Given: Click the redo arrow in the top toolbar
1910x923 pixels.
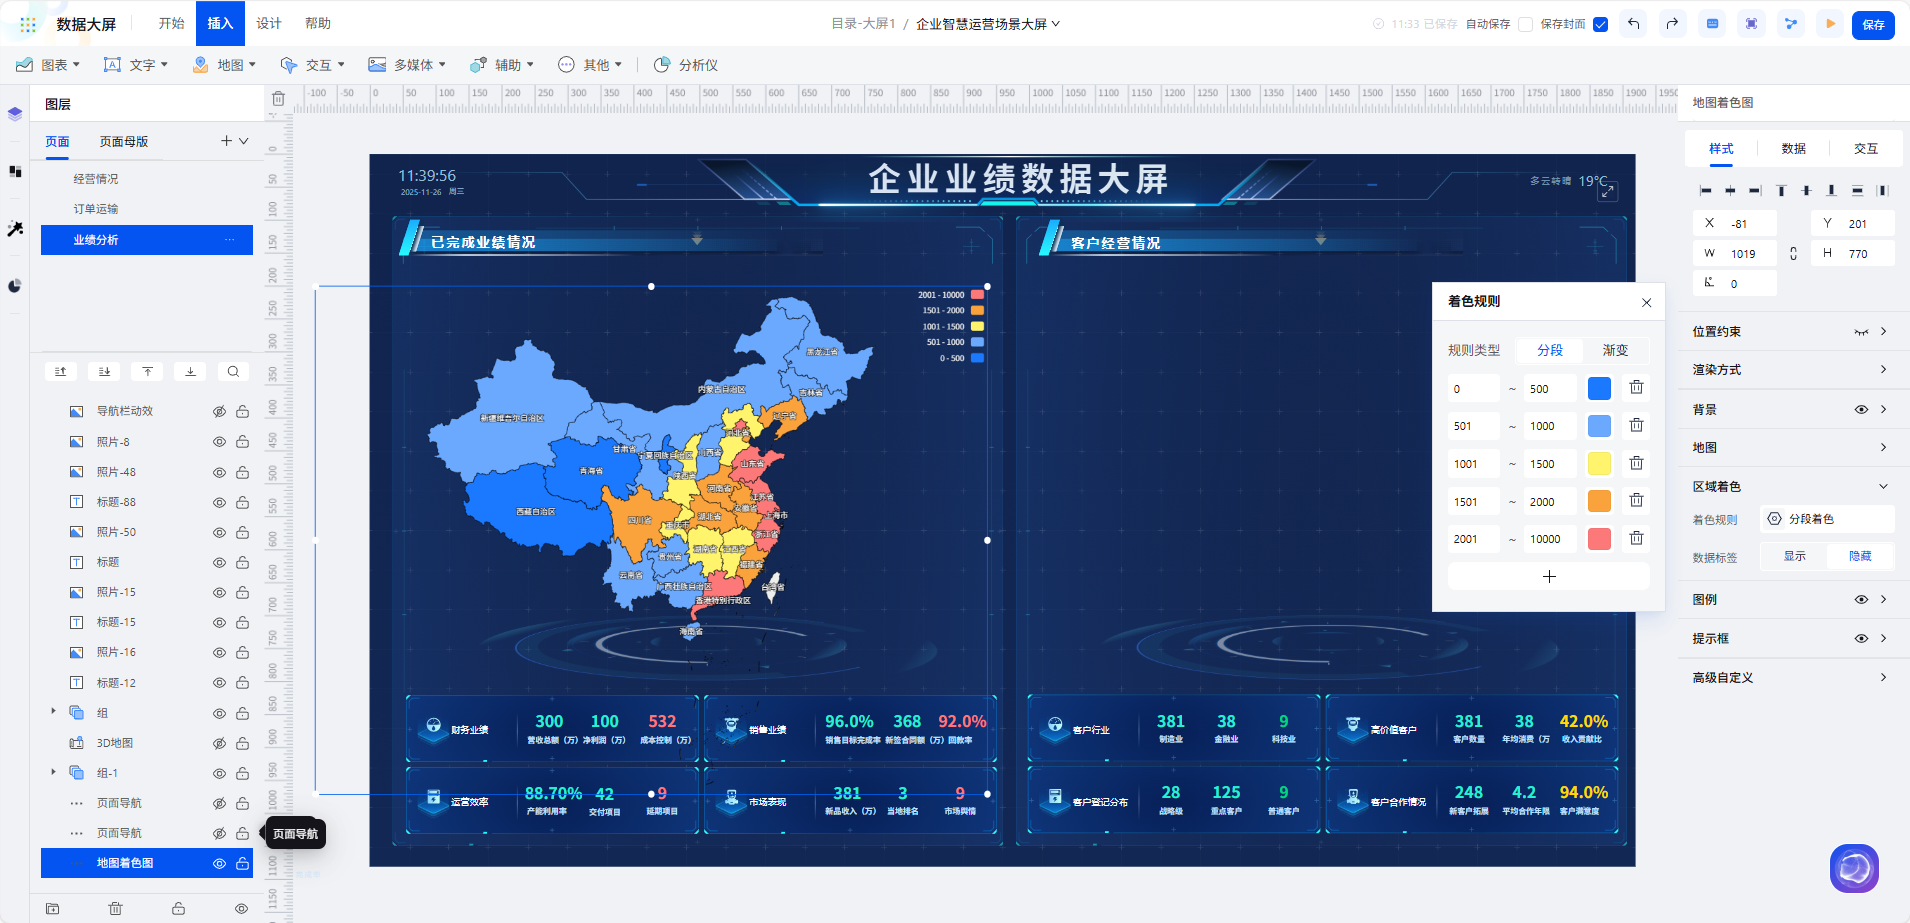Looking at the screenshot, I should (x=1672, y=24).
